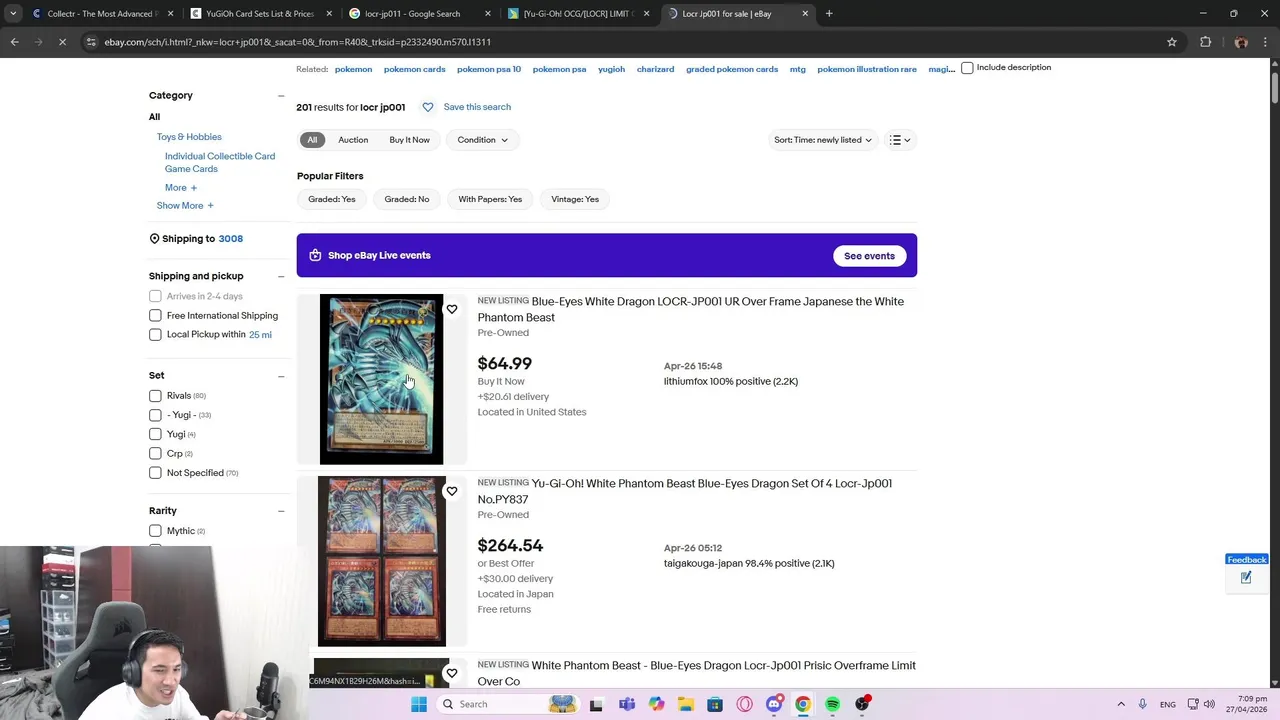Open the Feedback notepad icon
Image resolution: width=1280 pixels, height=720 pixels.
(1246, 577)
